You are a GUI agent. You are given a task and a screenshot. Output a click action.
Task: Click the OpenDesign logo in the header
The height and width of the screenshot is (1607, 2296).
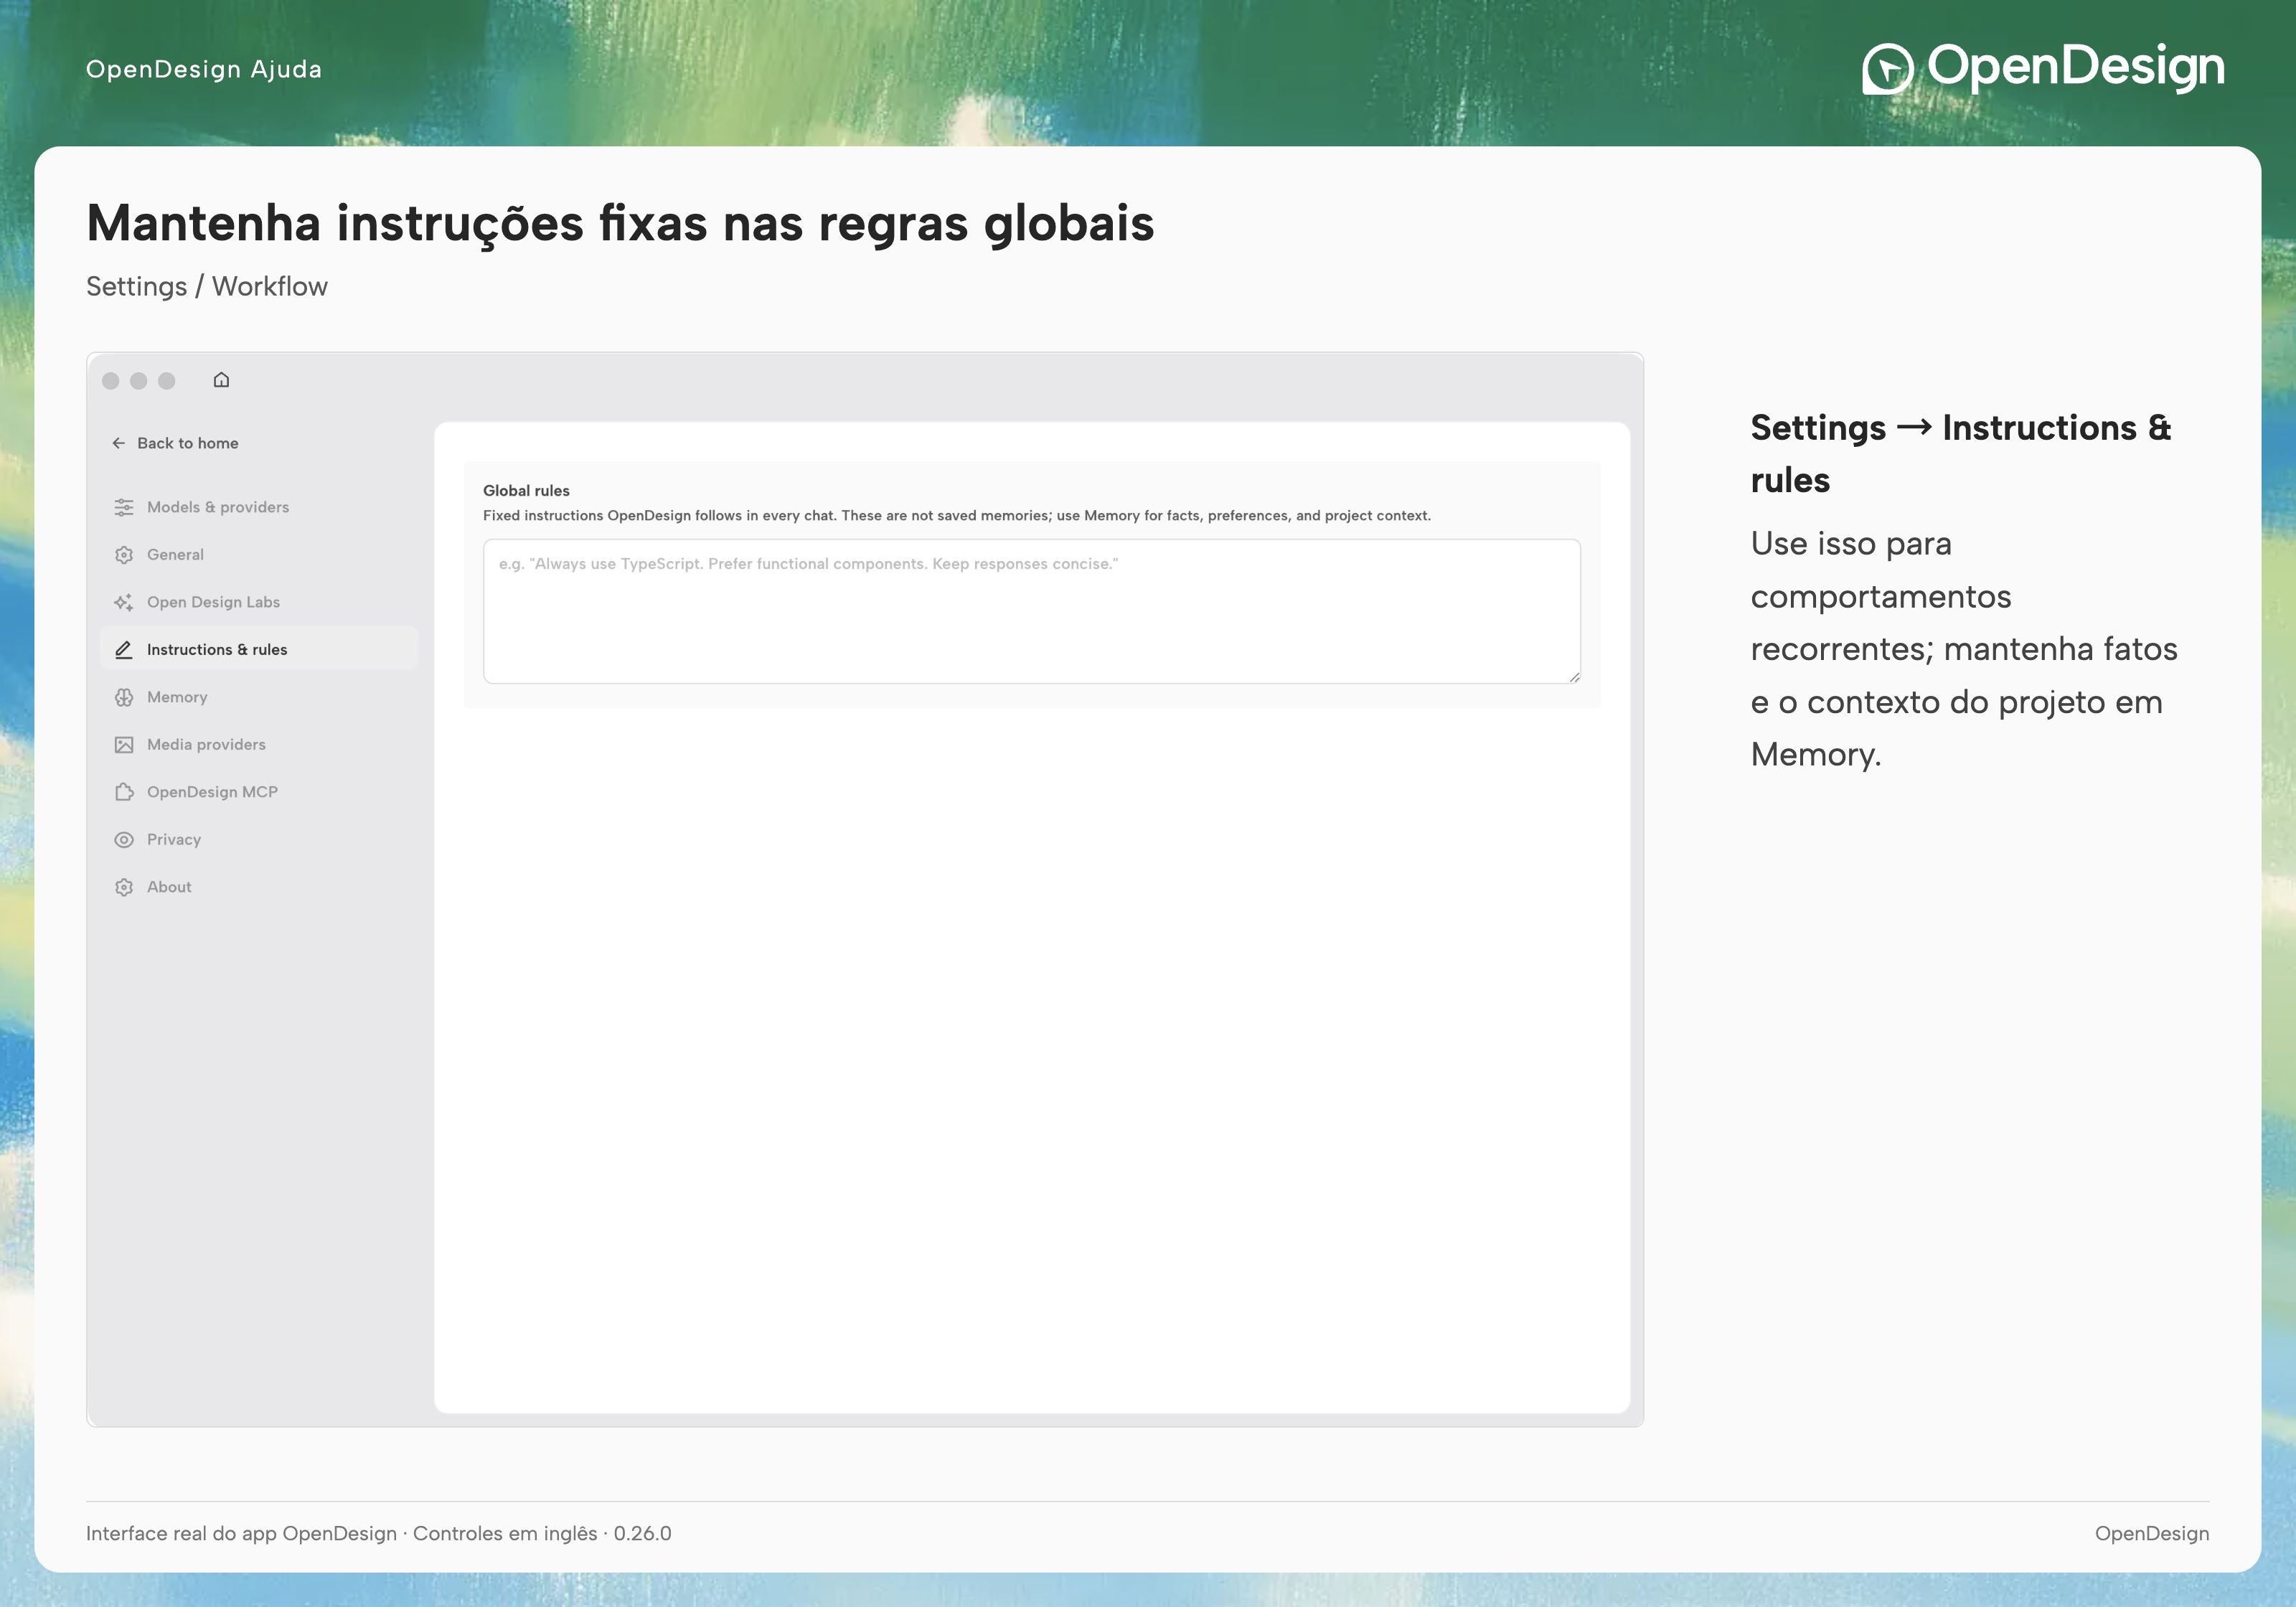click(x=2043, y=68)
